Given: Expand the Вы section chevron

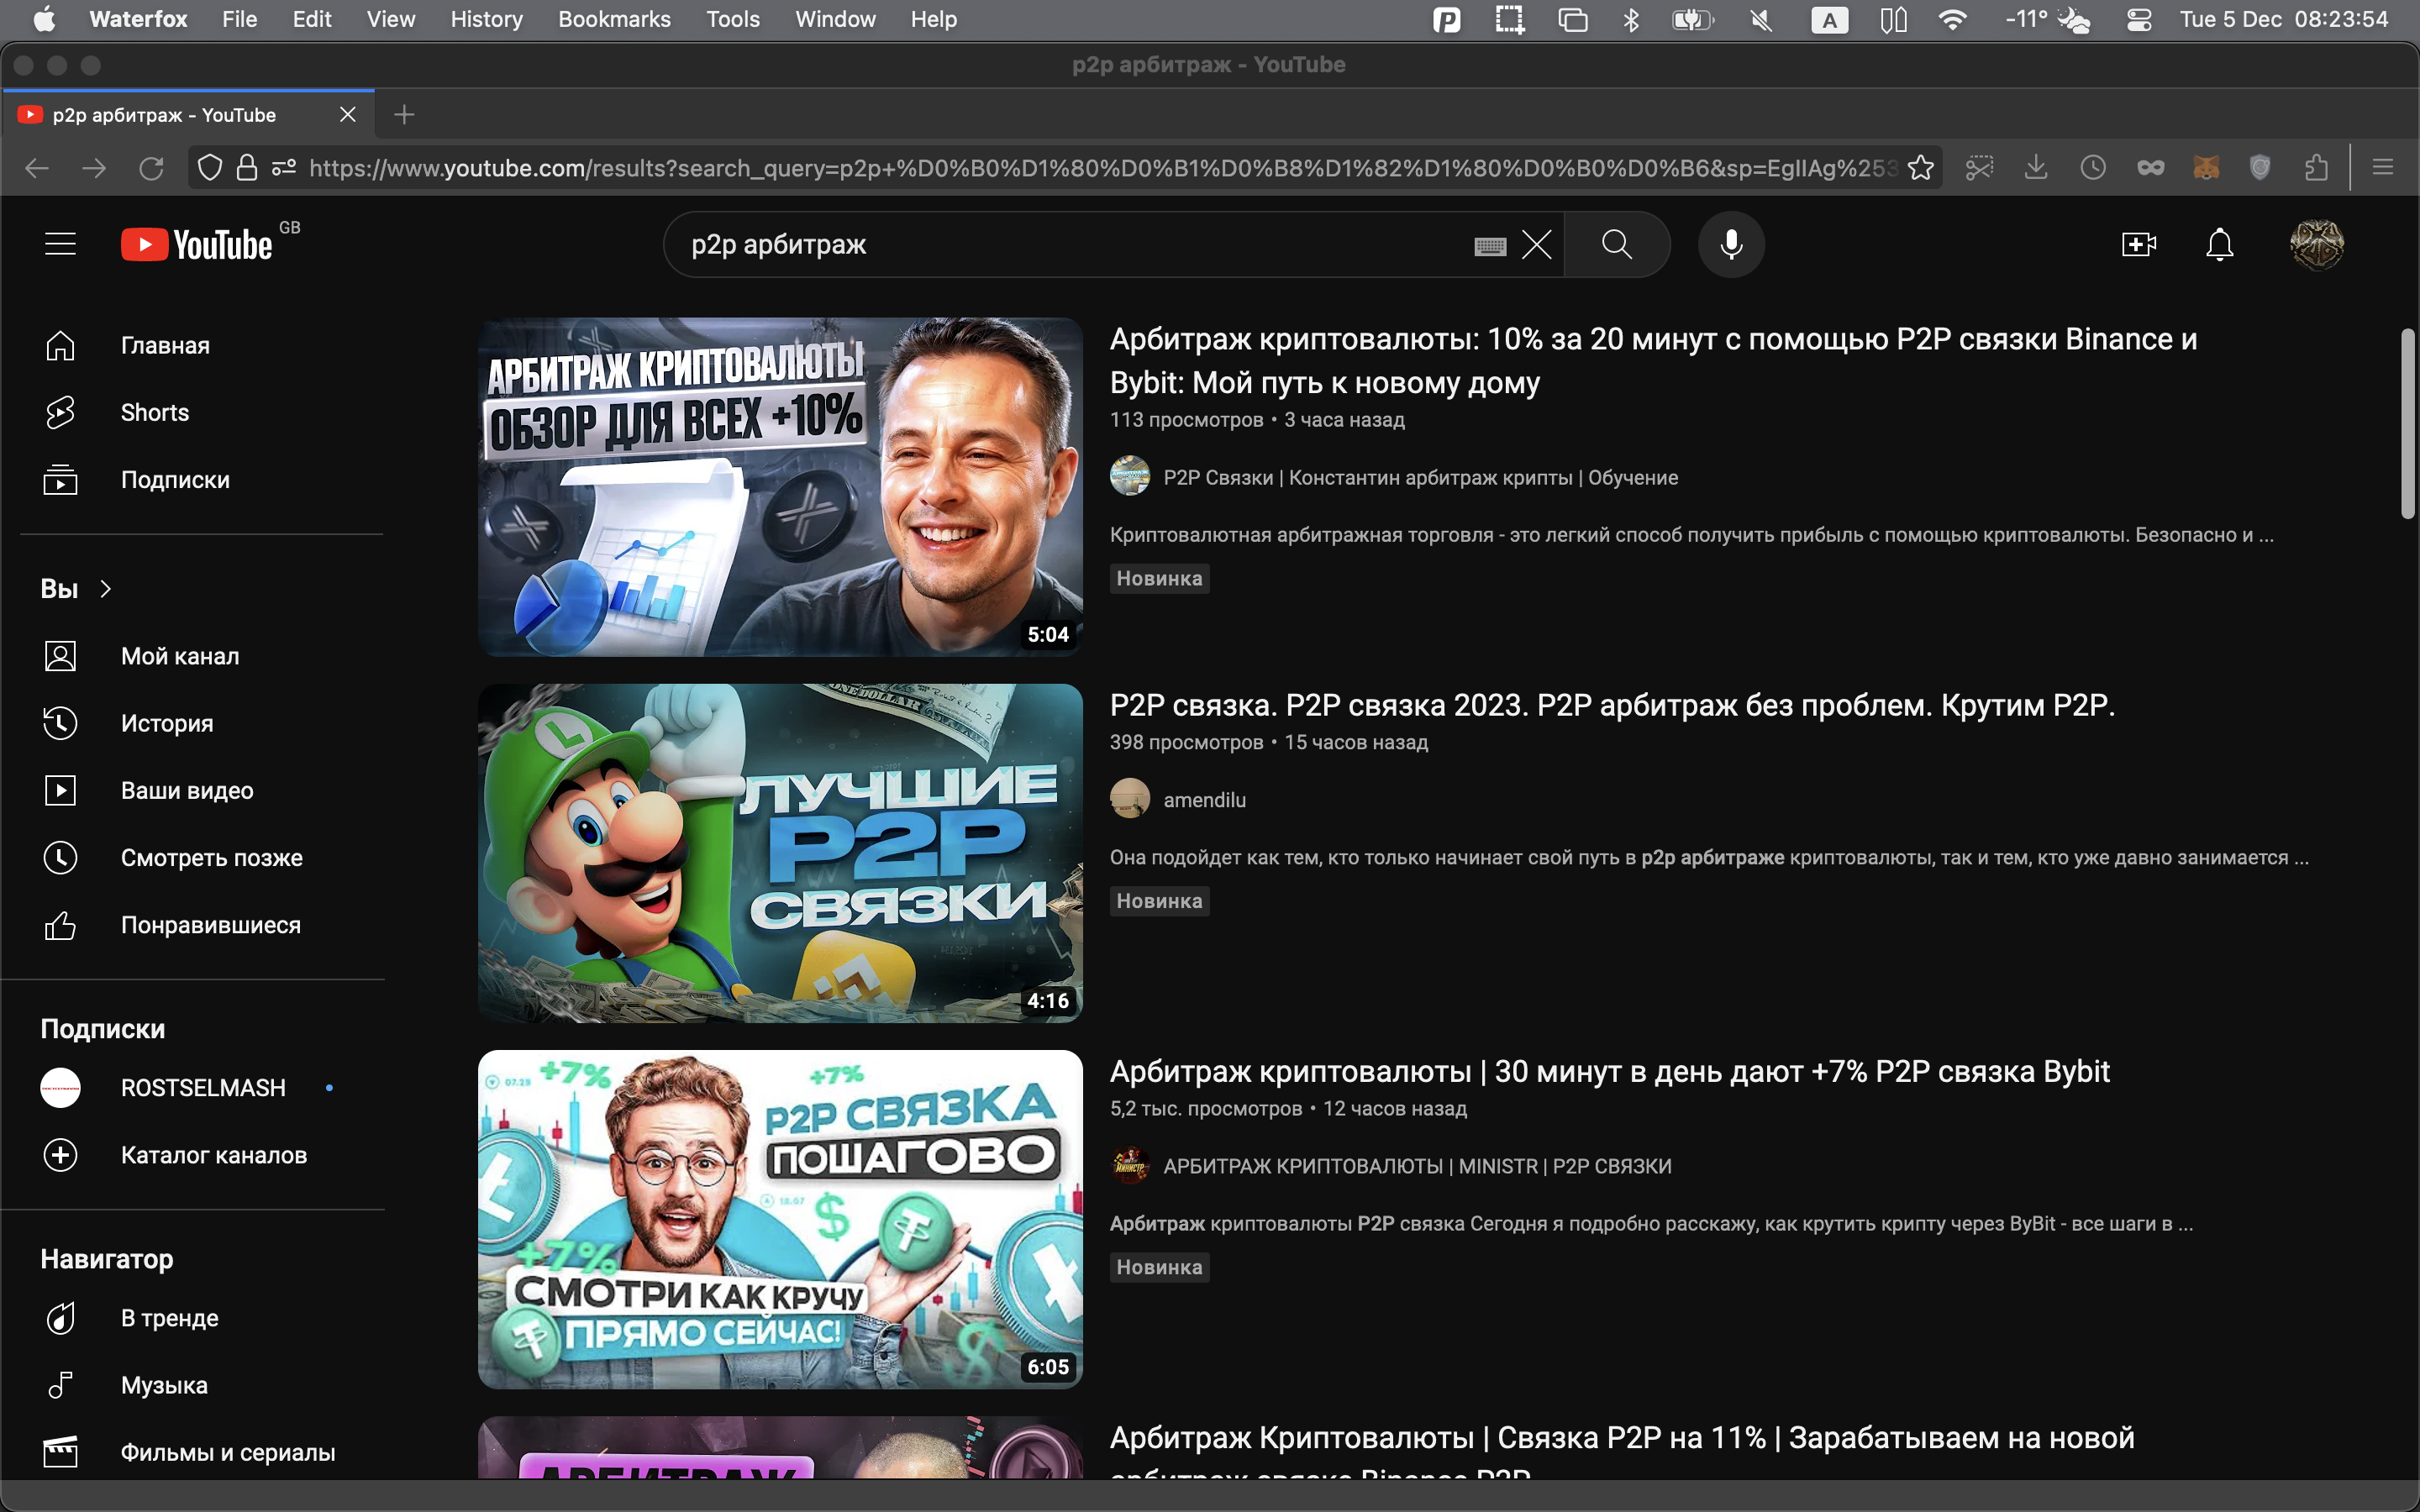Looking at the screenshot, I should (x=105, y=589).
